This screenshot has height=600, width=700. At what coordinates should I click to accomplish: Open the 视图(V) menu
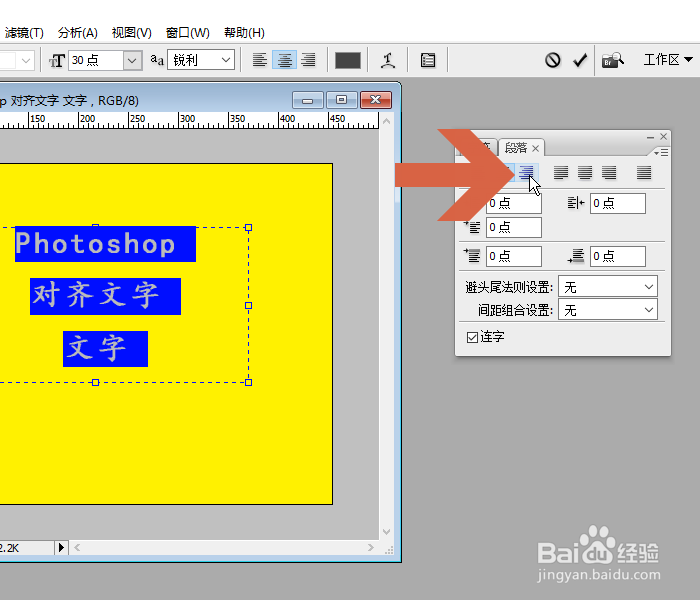click(x=132, y=33)
